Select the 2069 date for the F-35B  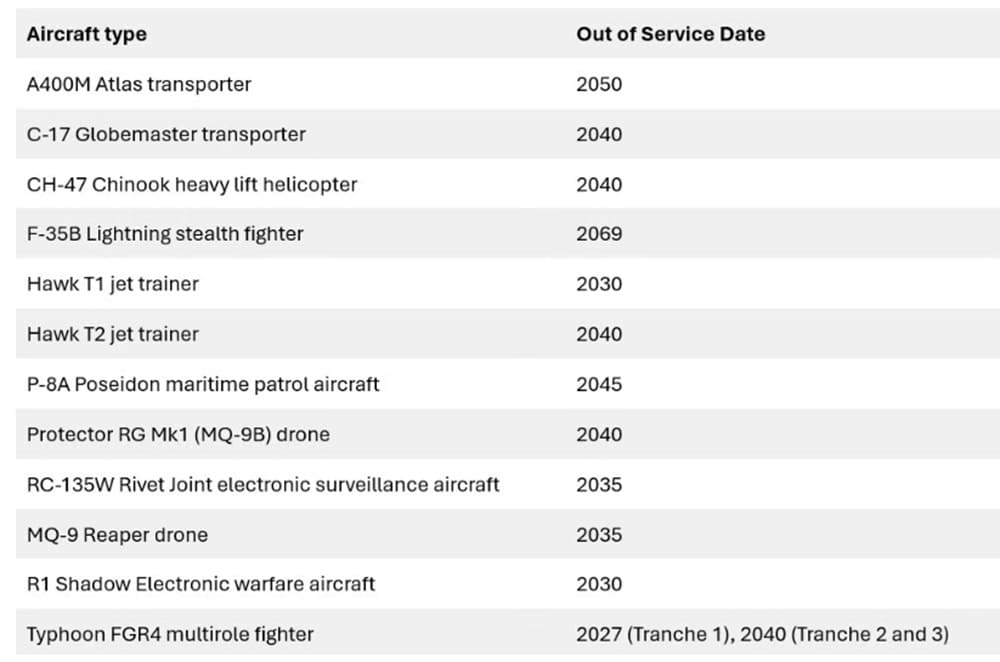tap(599, 234)
